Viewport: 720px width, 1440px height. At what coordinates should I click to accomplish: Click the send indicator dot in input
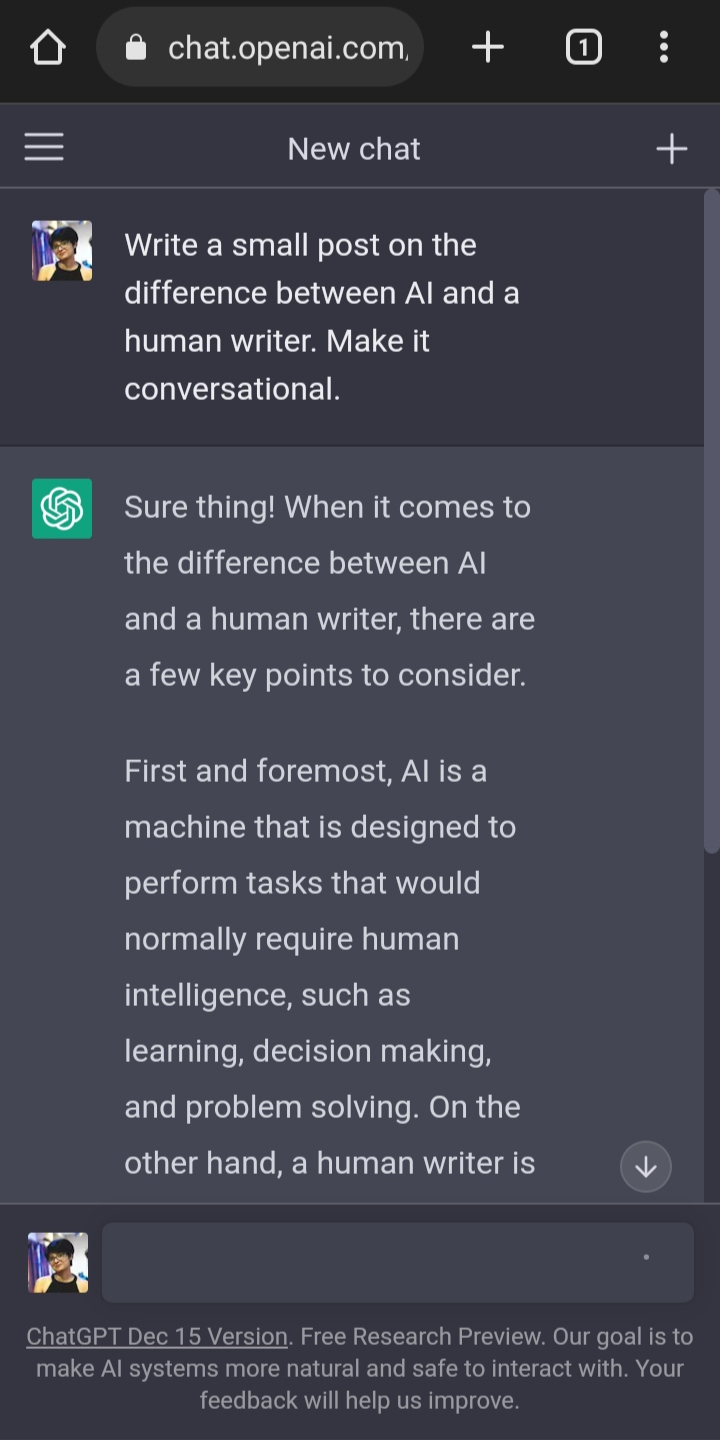click(646, 1257)
